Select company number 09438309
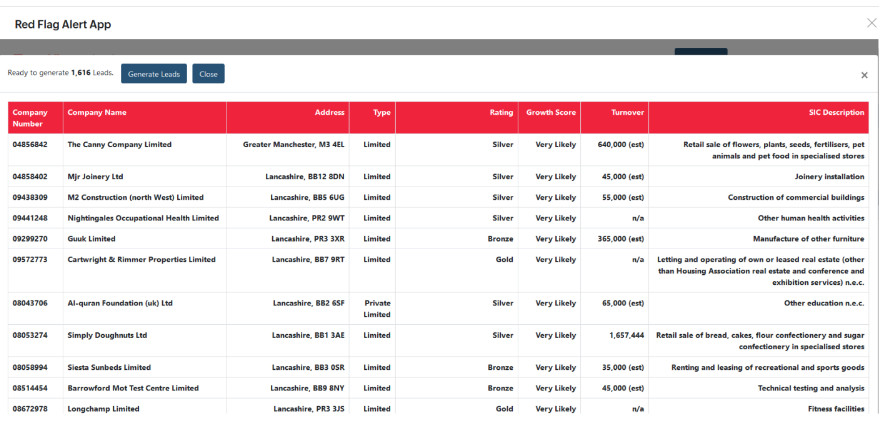The image size is (881, 423). (x=30, y=197)
